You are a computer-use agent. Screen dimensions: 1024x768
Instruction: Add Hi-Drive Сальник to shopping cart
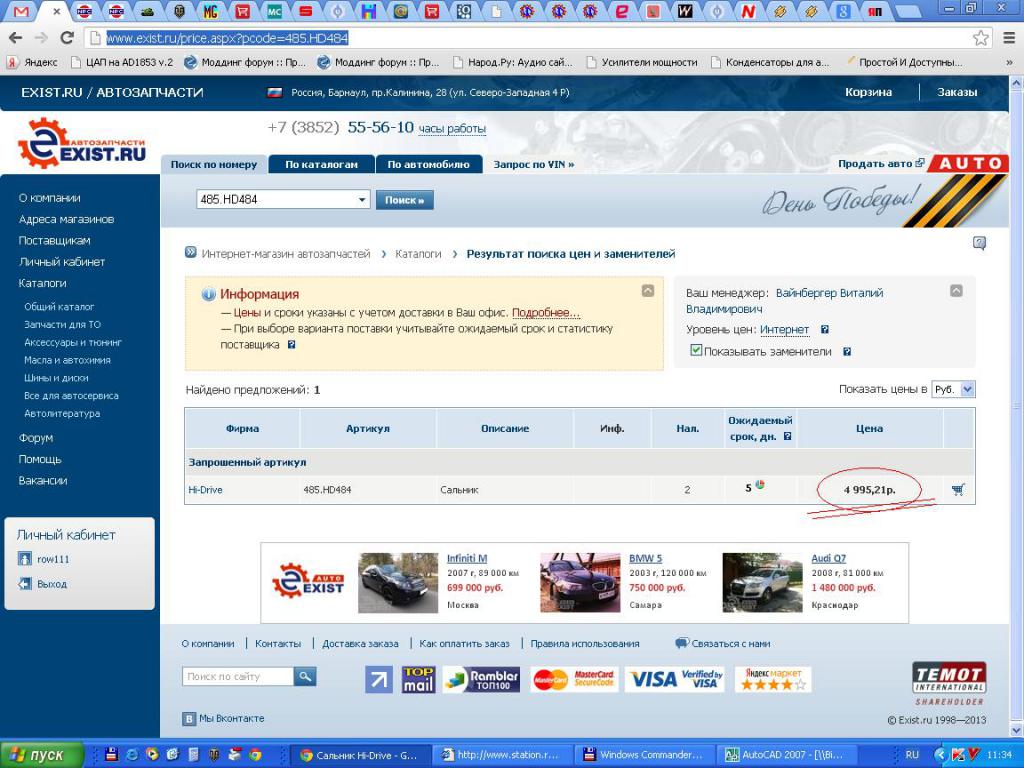(958, 489)
